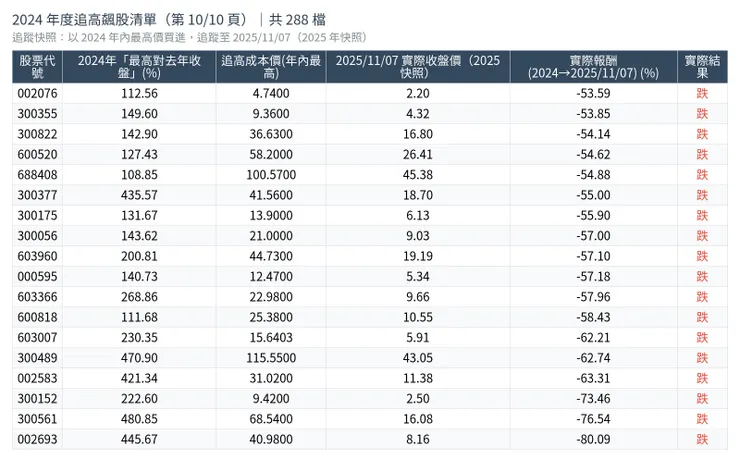Click the red 跌 result for 002076
Viewport: 740px width, 462px height.
click(x=702, y=93)
